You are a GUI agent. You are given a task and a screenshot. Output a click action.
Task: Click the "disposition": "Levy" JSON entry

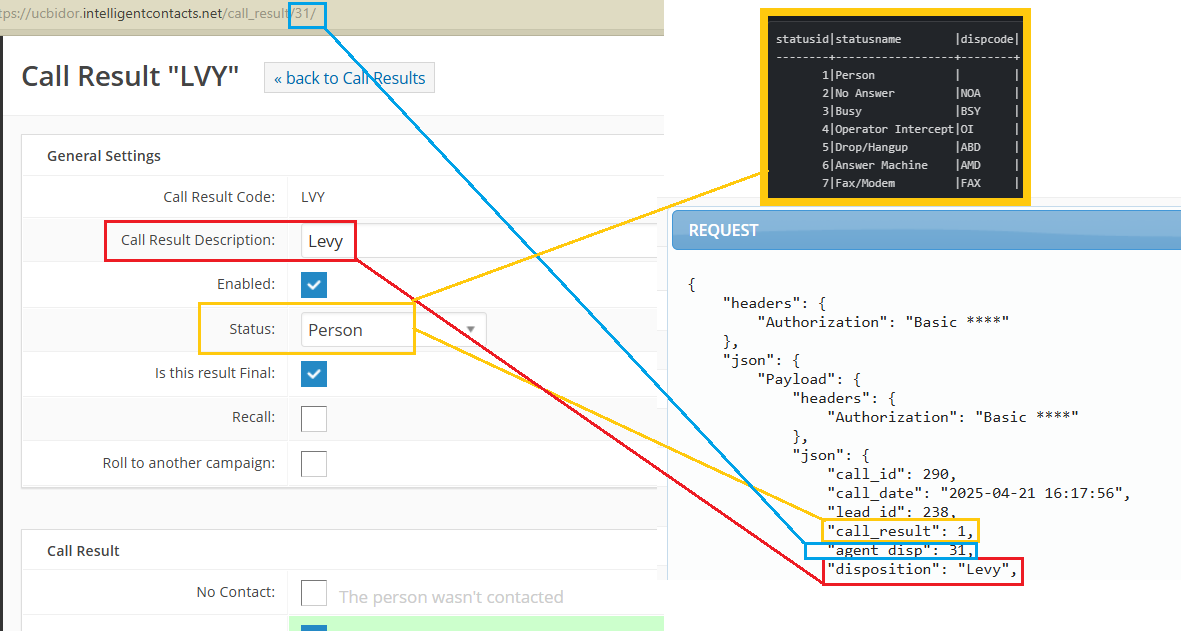click(922, 571)
